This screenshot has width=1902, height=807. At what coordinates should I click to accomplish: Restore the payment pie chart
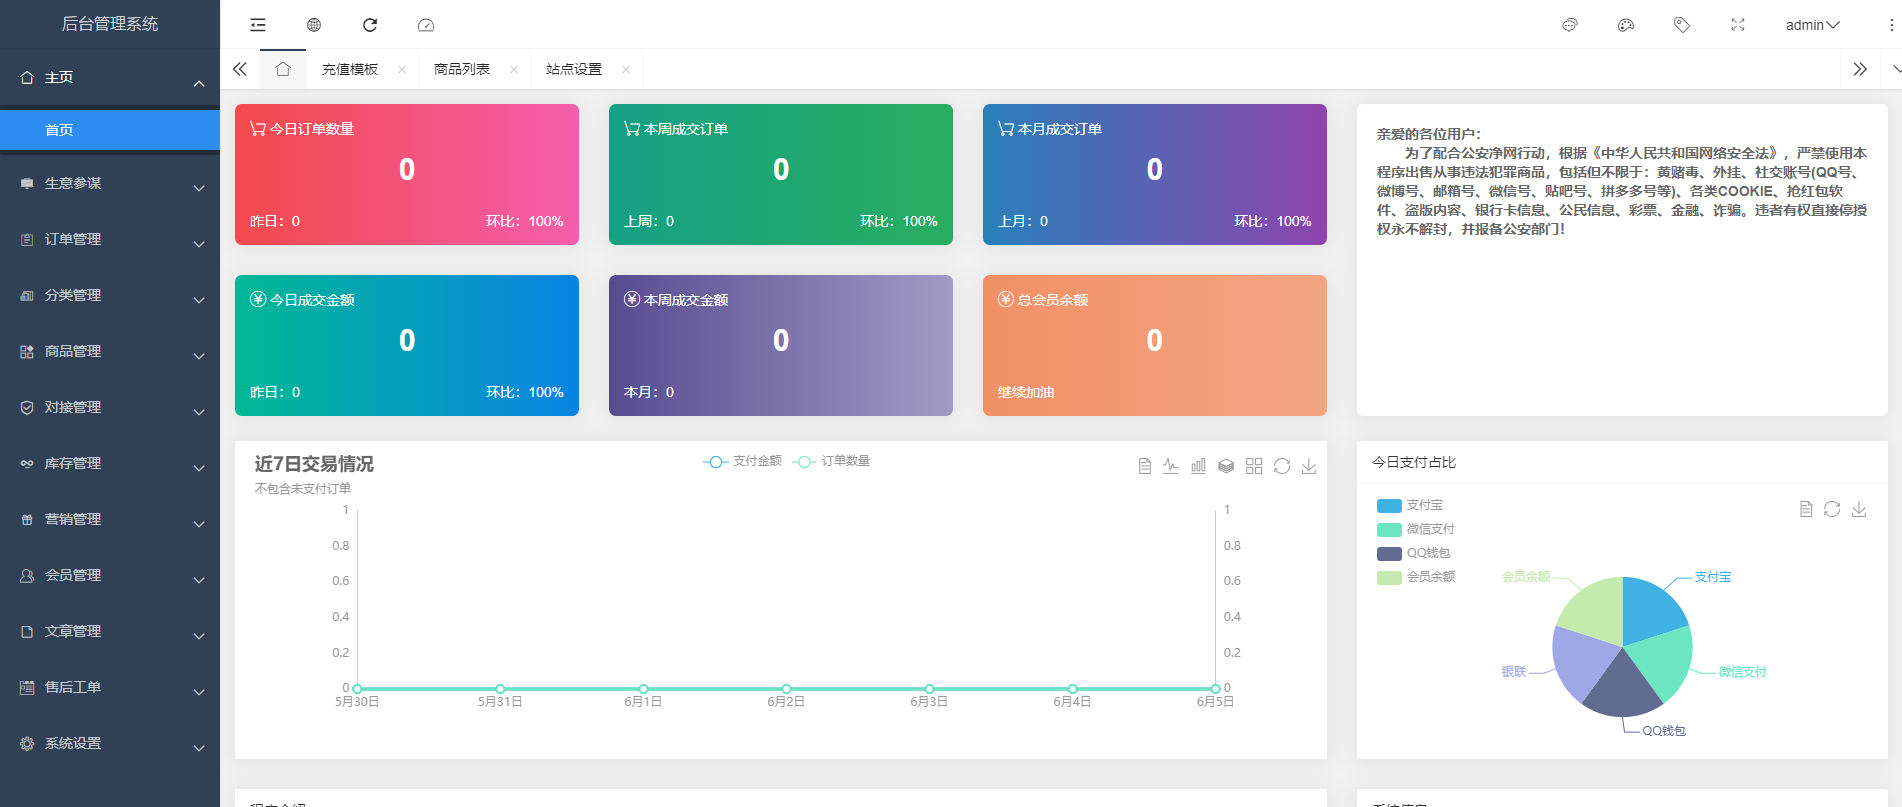[x=1832, y=509]
